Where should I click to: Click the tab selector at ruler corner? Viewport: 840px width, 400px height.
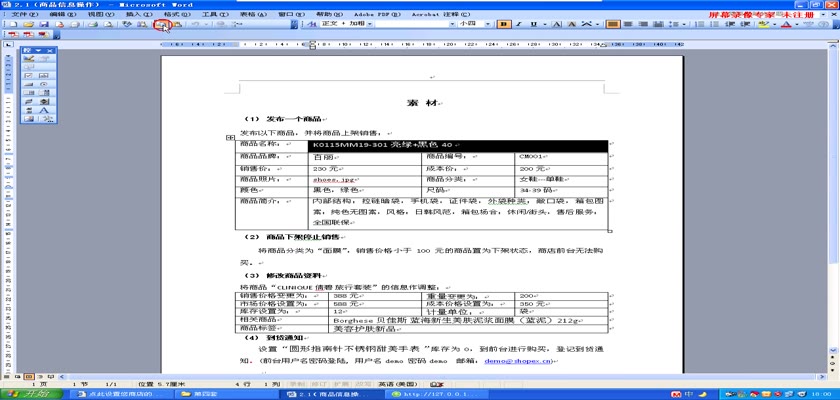[x=8, y=44]
